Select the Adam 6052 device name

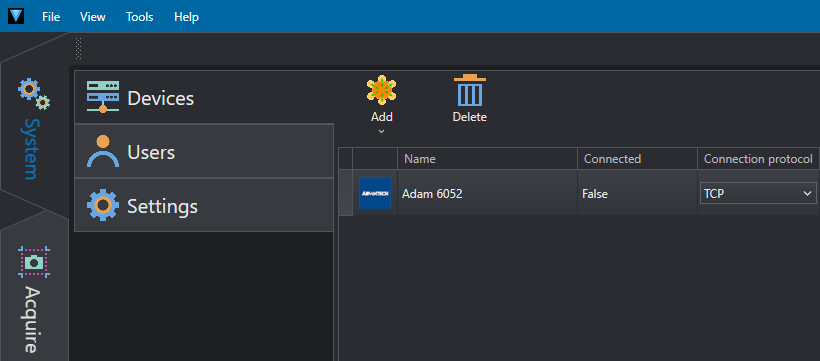point(432,194)
